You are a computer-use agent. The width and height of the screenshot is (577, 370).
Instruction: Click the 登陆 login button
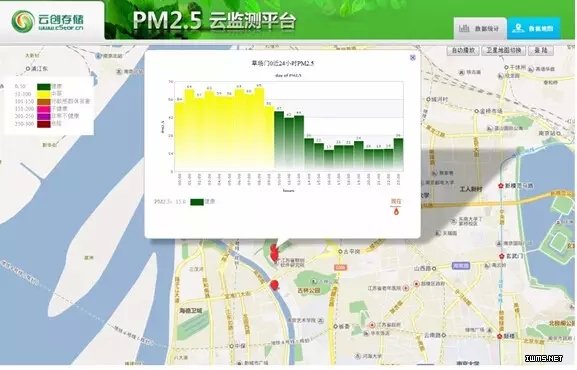(x=541, y=50)
